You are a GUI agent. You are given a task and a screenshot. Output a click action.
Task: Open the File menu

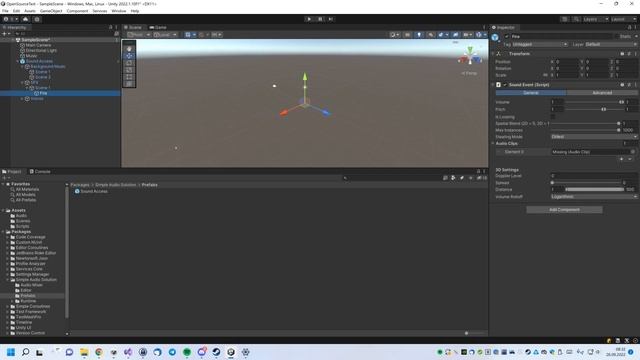tap(5, 11)
